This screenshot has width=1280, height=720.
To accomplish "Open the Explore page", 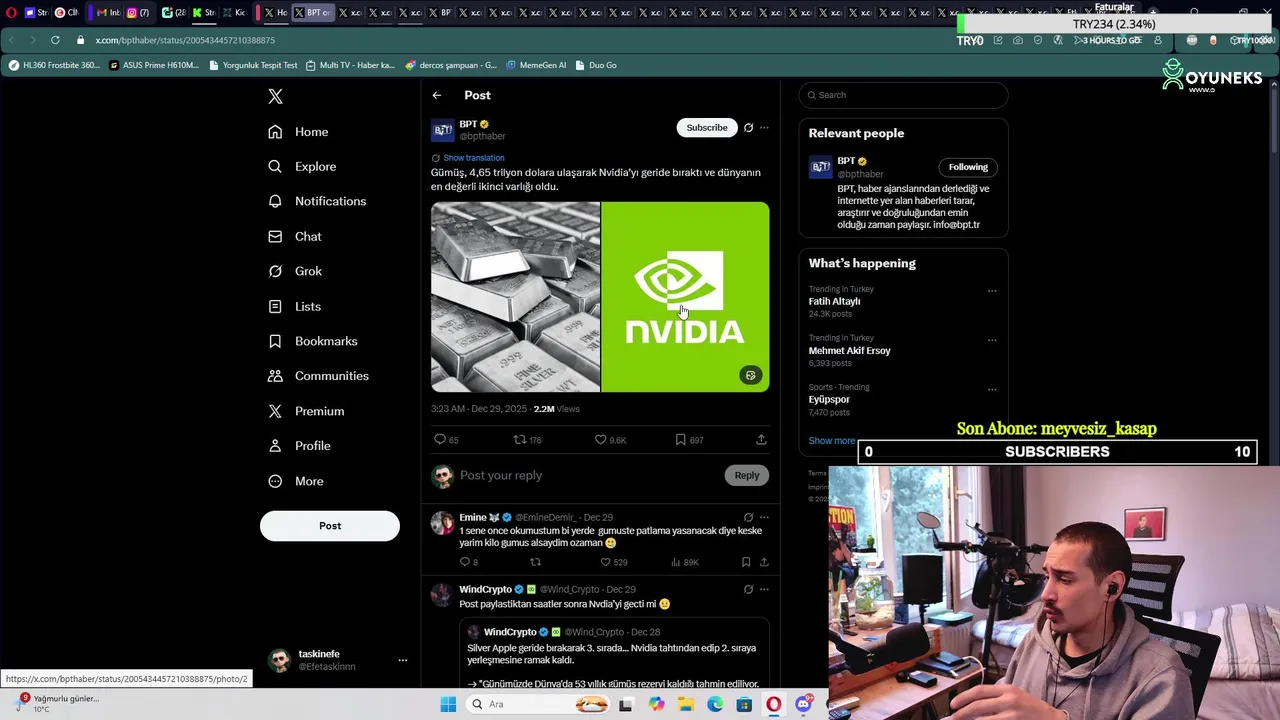I will click(x=302, y=167).
